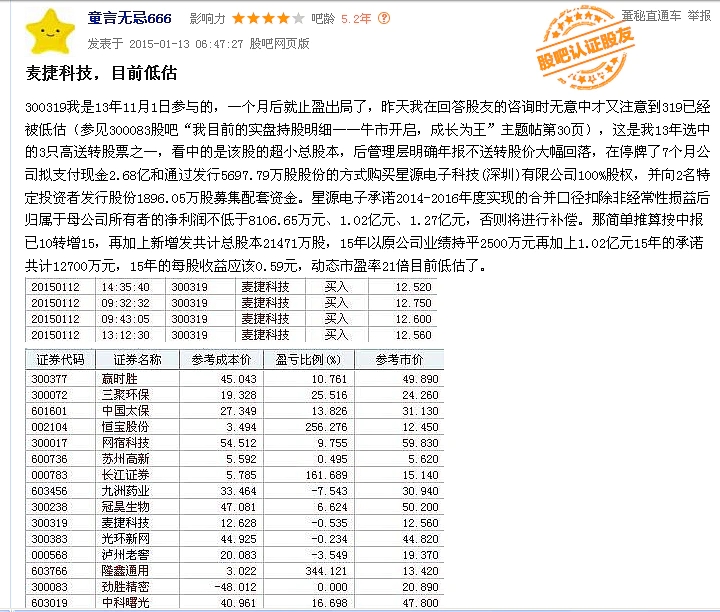Select trade row at time 09:43:05

231,319
